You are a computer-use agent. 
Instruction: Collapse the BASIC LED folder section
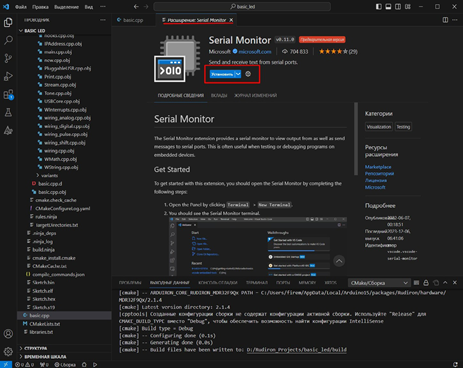64,31
